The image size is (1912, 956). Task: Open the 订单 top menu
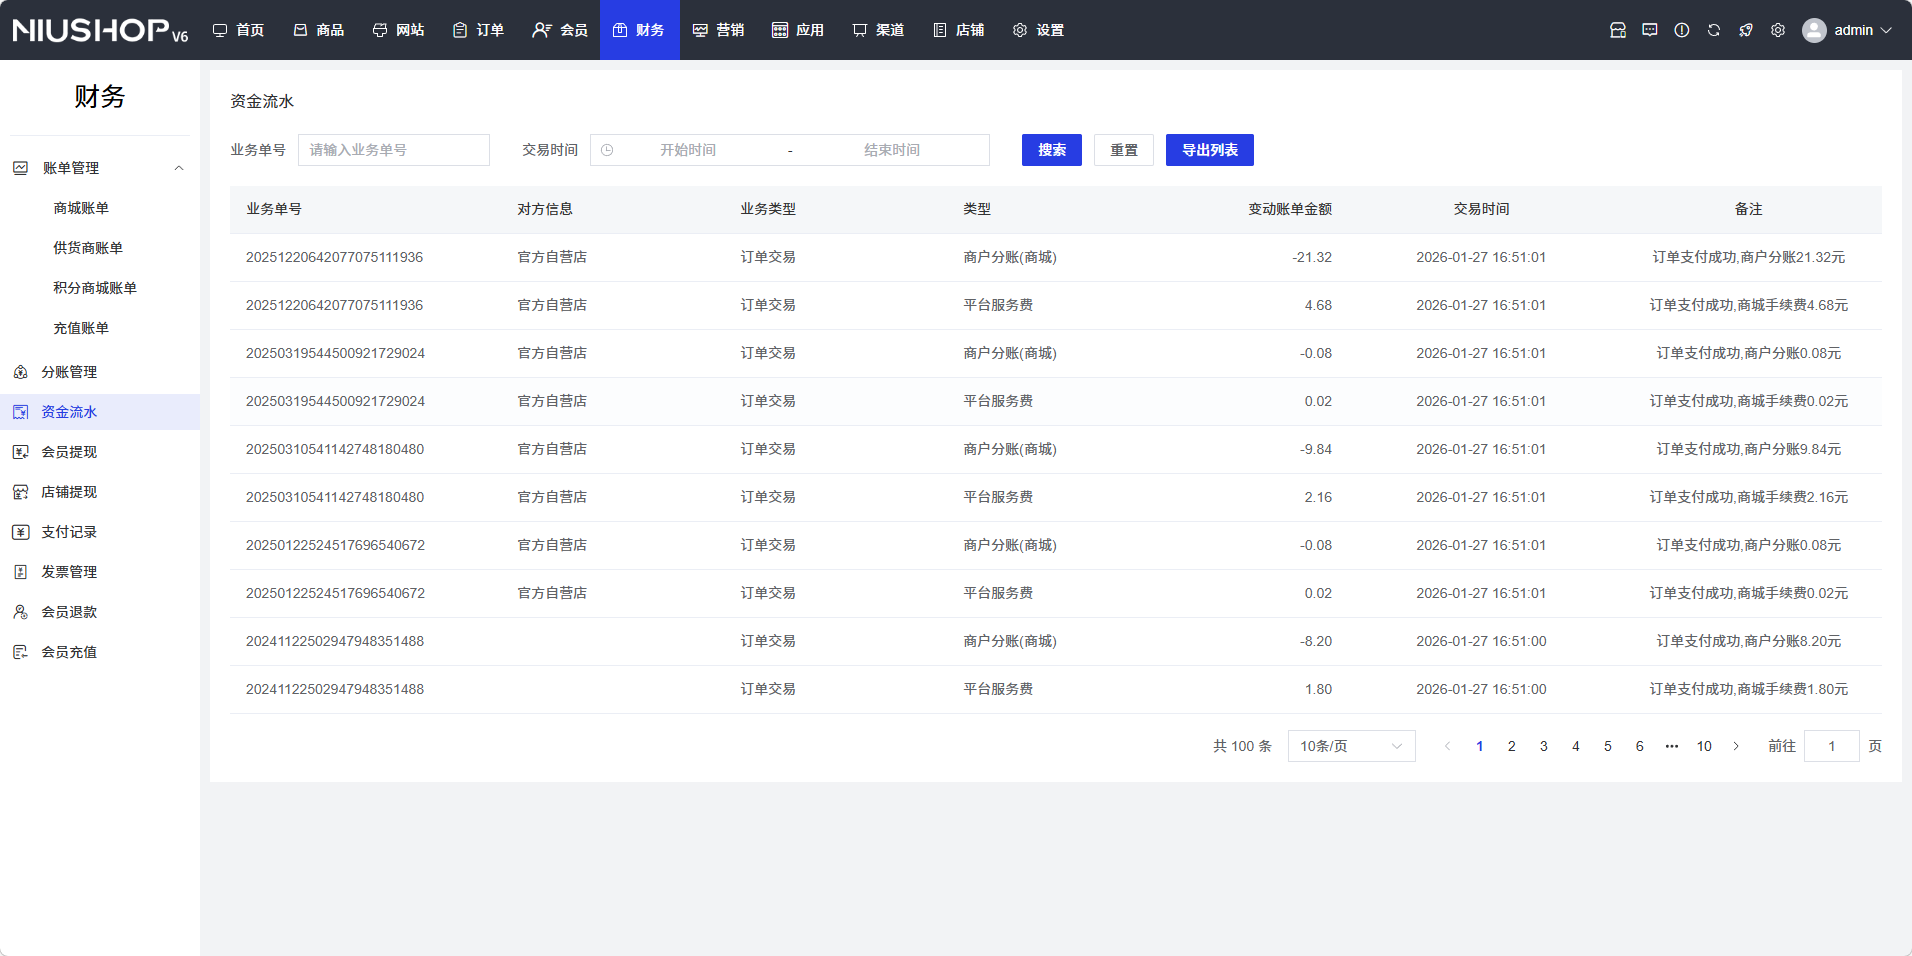(x=478, y=30)
